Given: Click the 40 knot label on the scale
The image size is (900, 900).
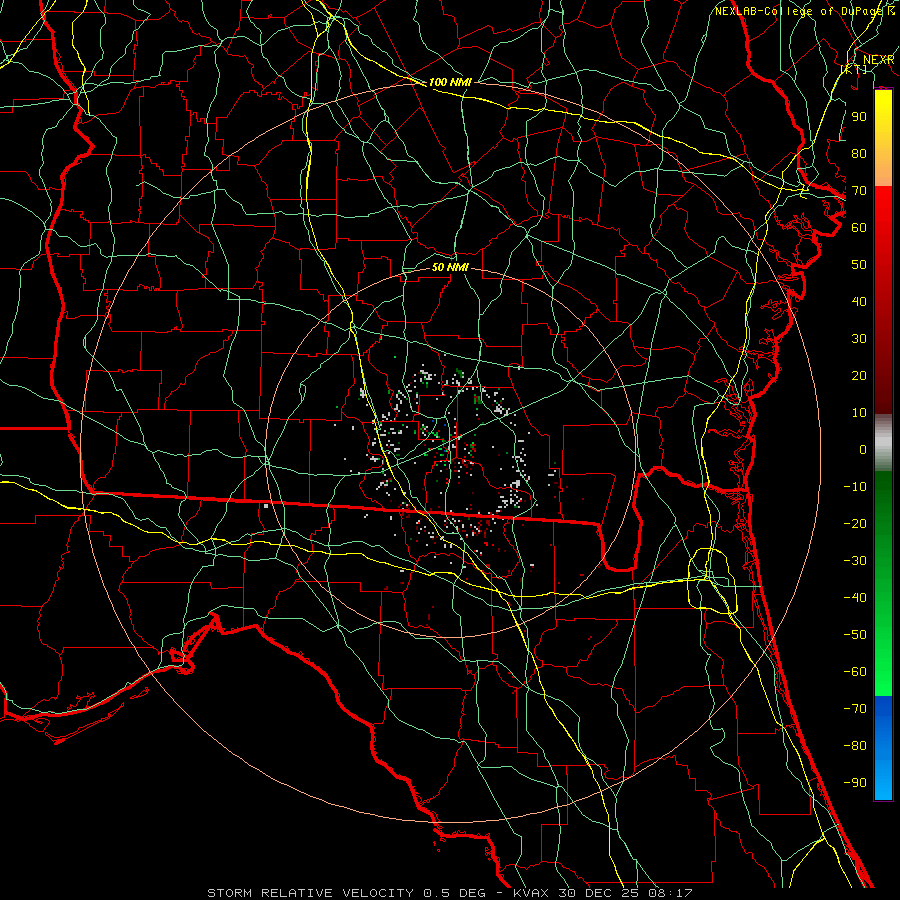Looking at the screenshot, I should 859,301.
